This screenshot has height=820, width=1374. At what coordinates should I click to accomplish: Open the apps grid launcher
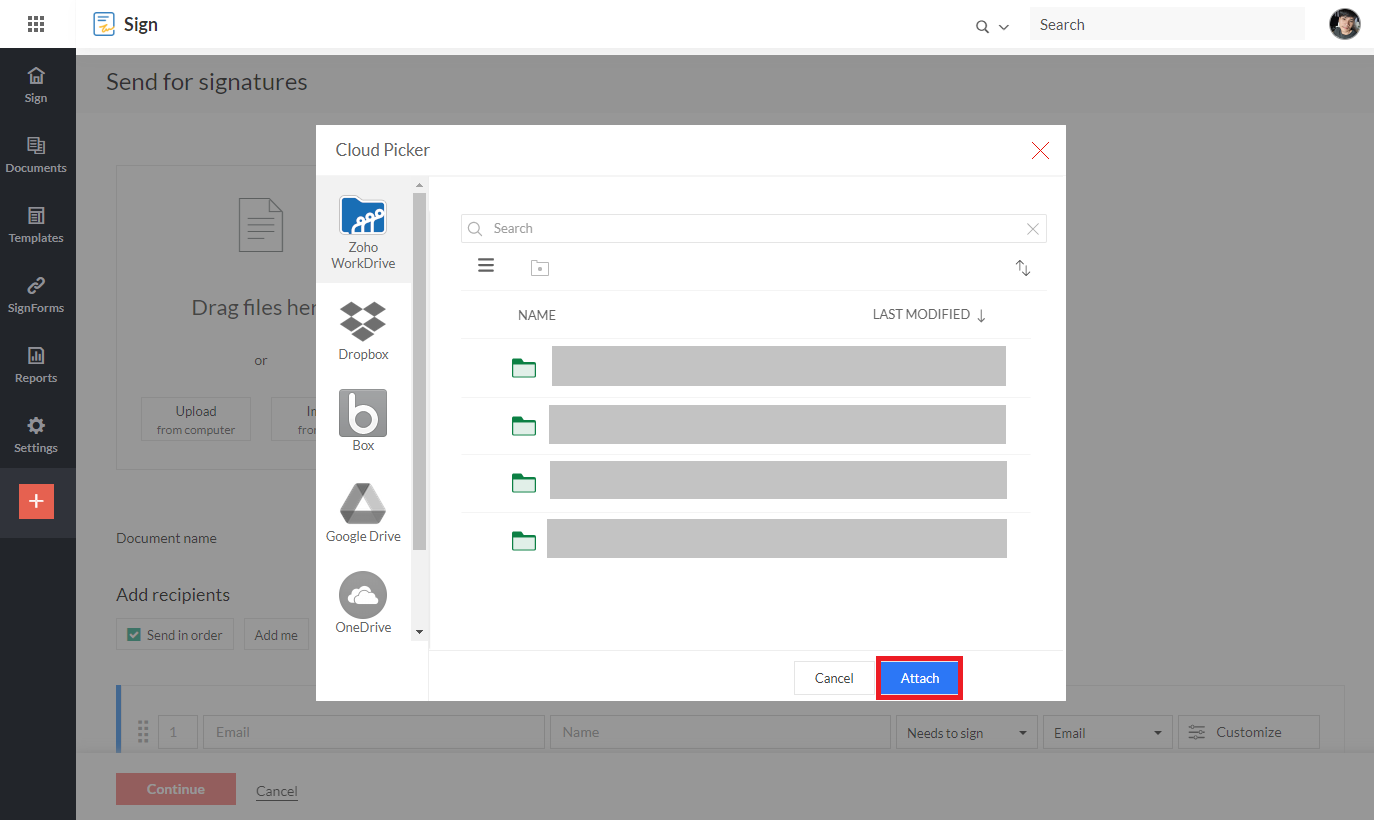click(36, 24)
